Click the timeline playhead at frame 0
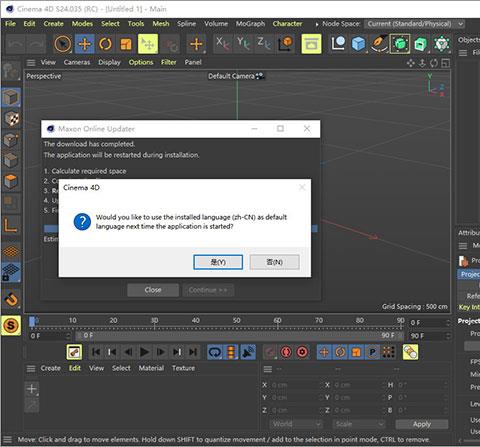480x447 pixels. pyautogui.click(x=32, y=321)
